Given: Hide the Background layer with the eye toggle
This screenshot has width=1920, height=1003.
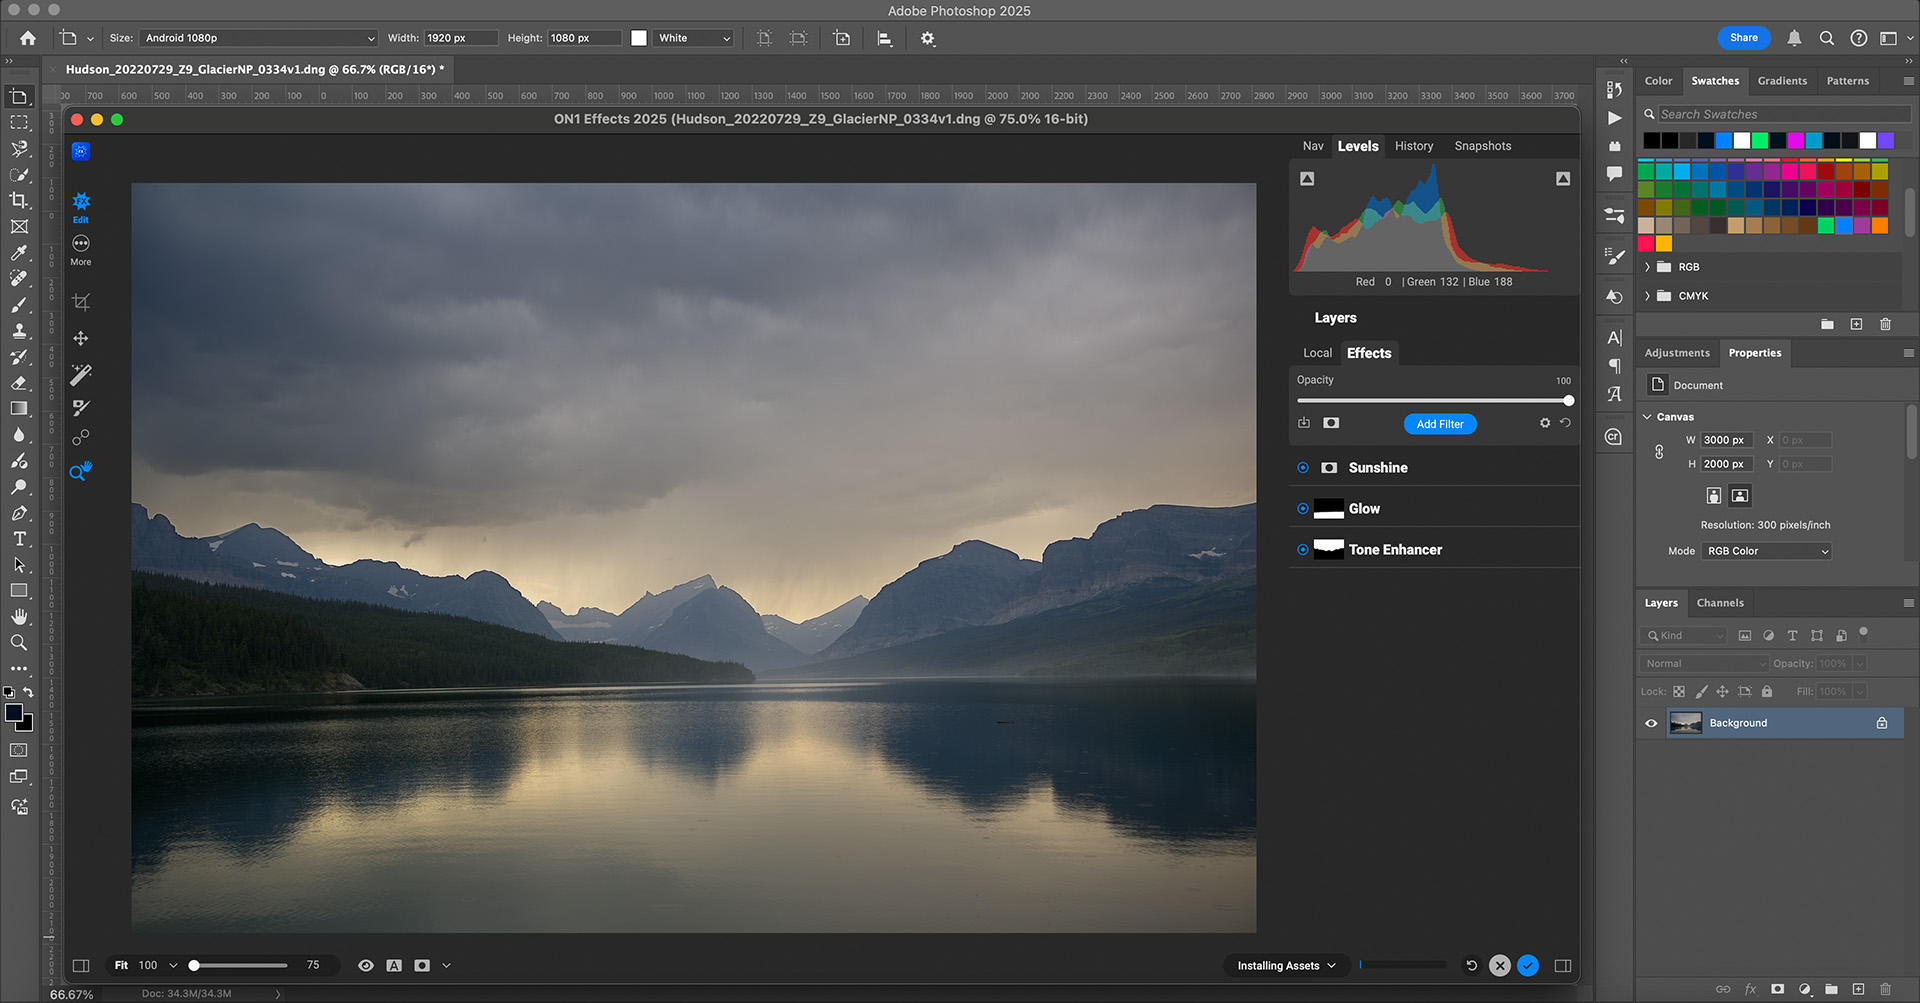Looking at the screenshot, I should [x=1653, y=722].
